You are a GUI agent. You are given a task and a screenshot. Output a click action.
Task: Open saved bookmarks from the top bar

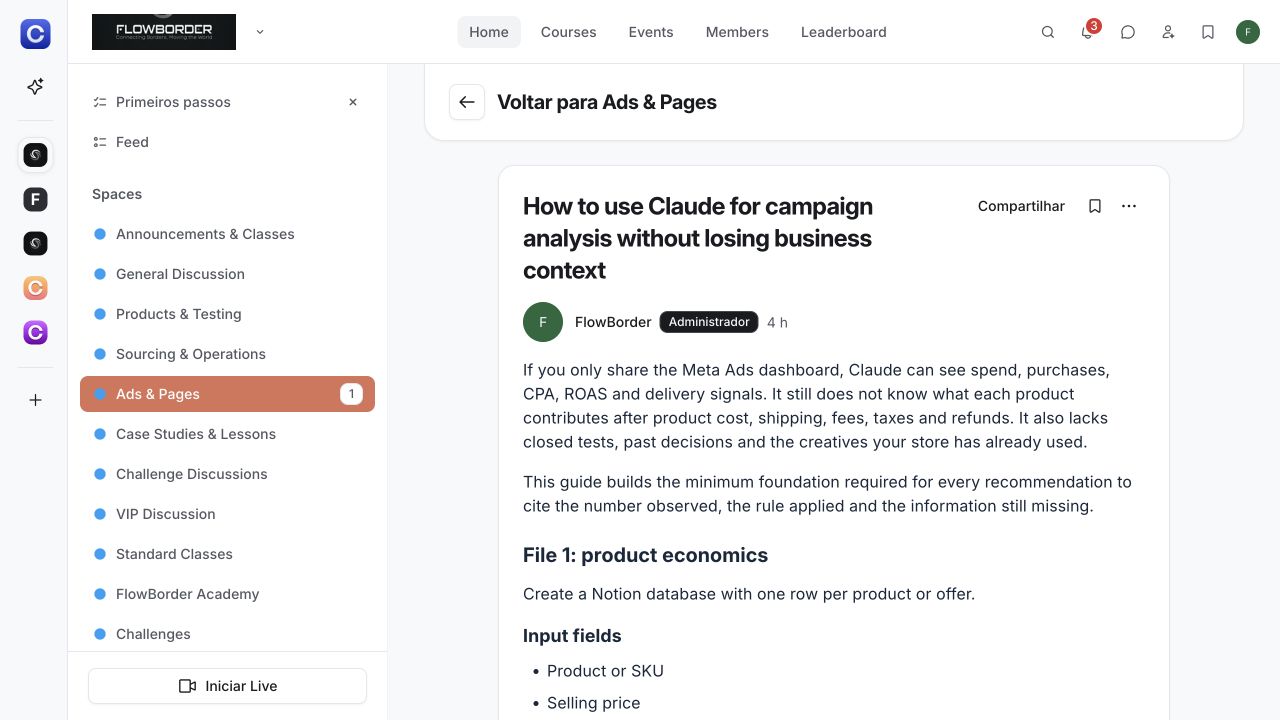[x=1208, y=32]
